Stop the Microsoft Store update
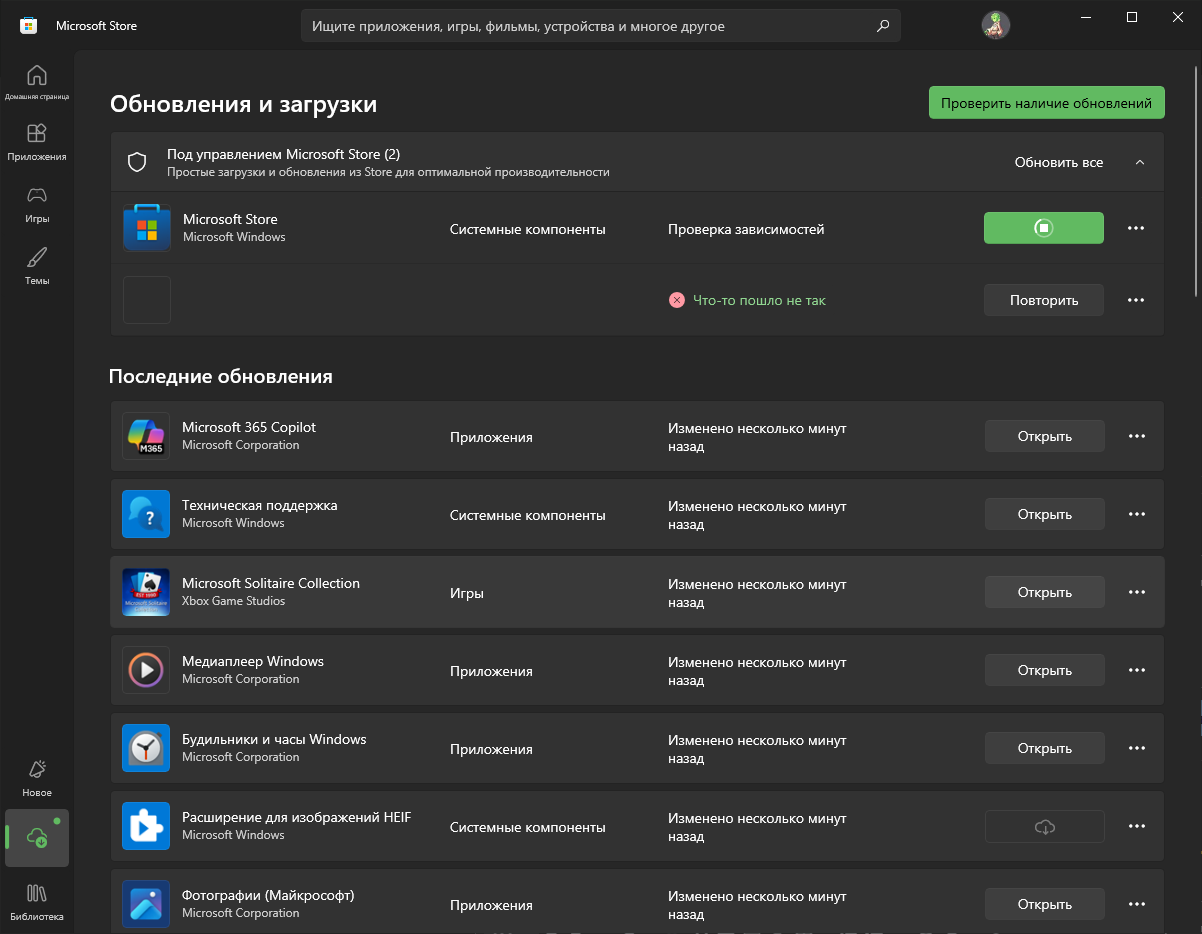 [x=1044, y=228]
